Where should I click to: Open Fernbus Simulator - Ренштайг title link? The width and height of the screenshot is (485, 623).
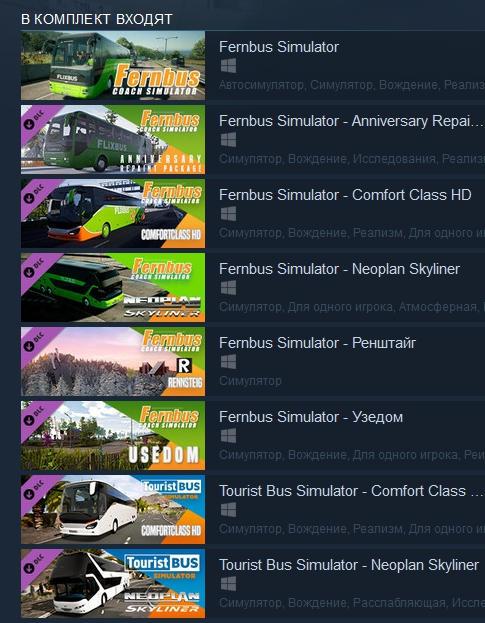pos(317,343)
